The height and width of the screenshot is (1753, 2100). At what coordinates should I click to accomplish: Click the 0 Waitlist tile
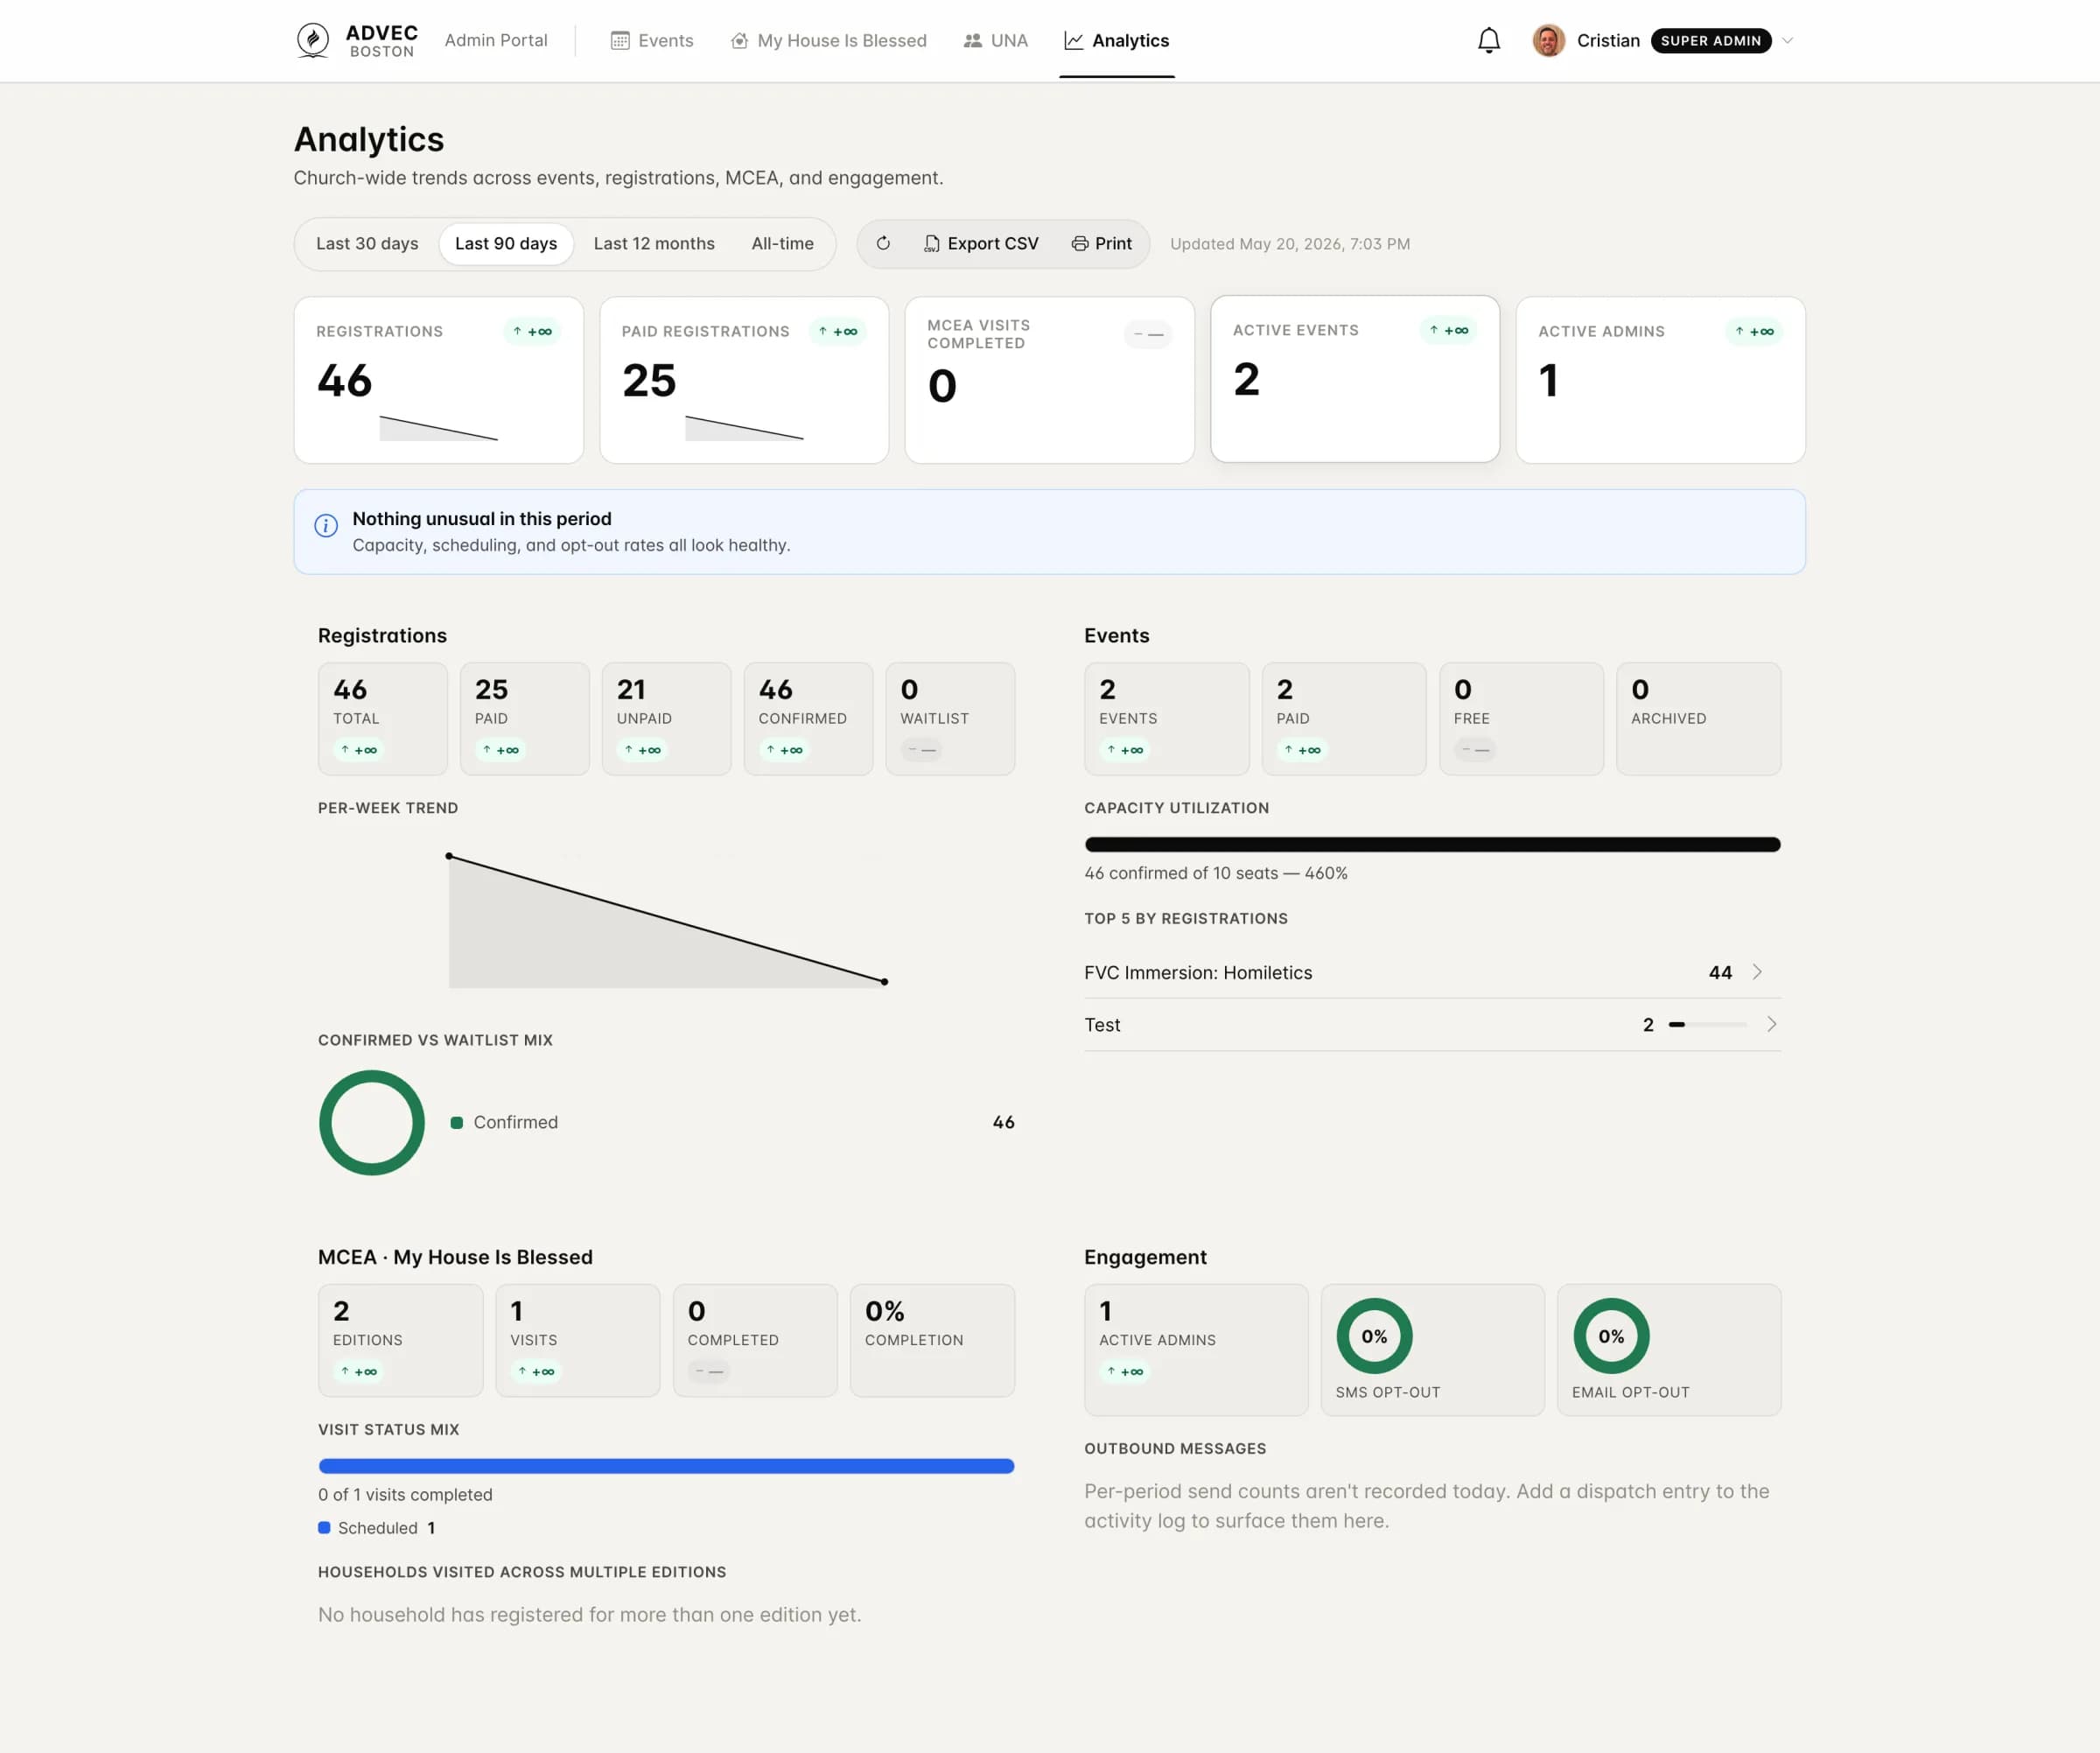click(950, 718)
